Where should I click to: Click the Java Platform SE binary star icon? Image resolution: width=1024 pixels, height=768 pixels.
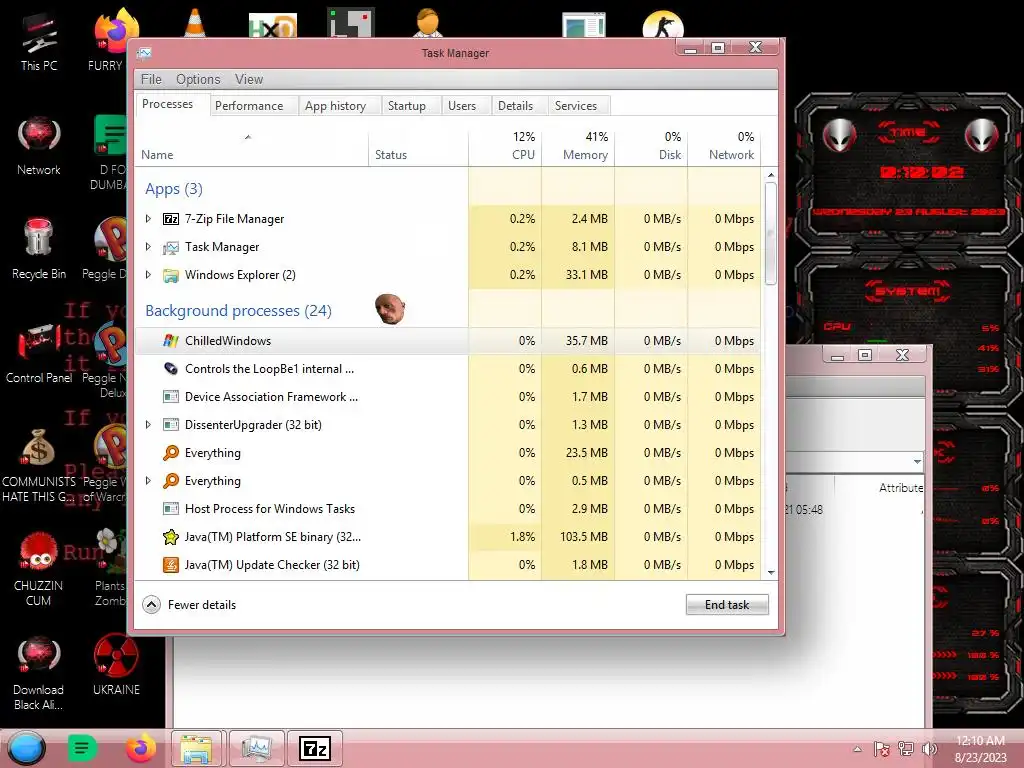tap(170, 537)
